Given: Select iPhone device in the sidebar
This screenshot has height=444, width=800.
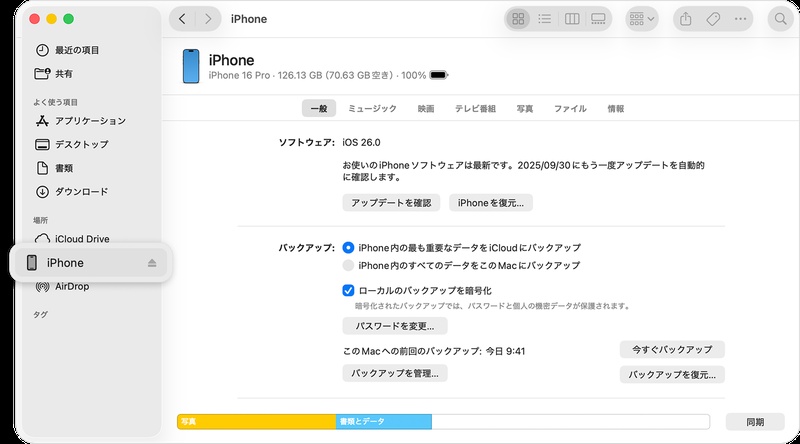Looking at the screenshot, I should point(90,263).
